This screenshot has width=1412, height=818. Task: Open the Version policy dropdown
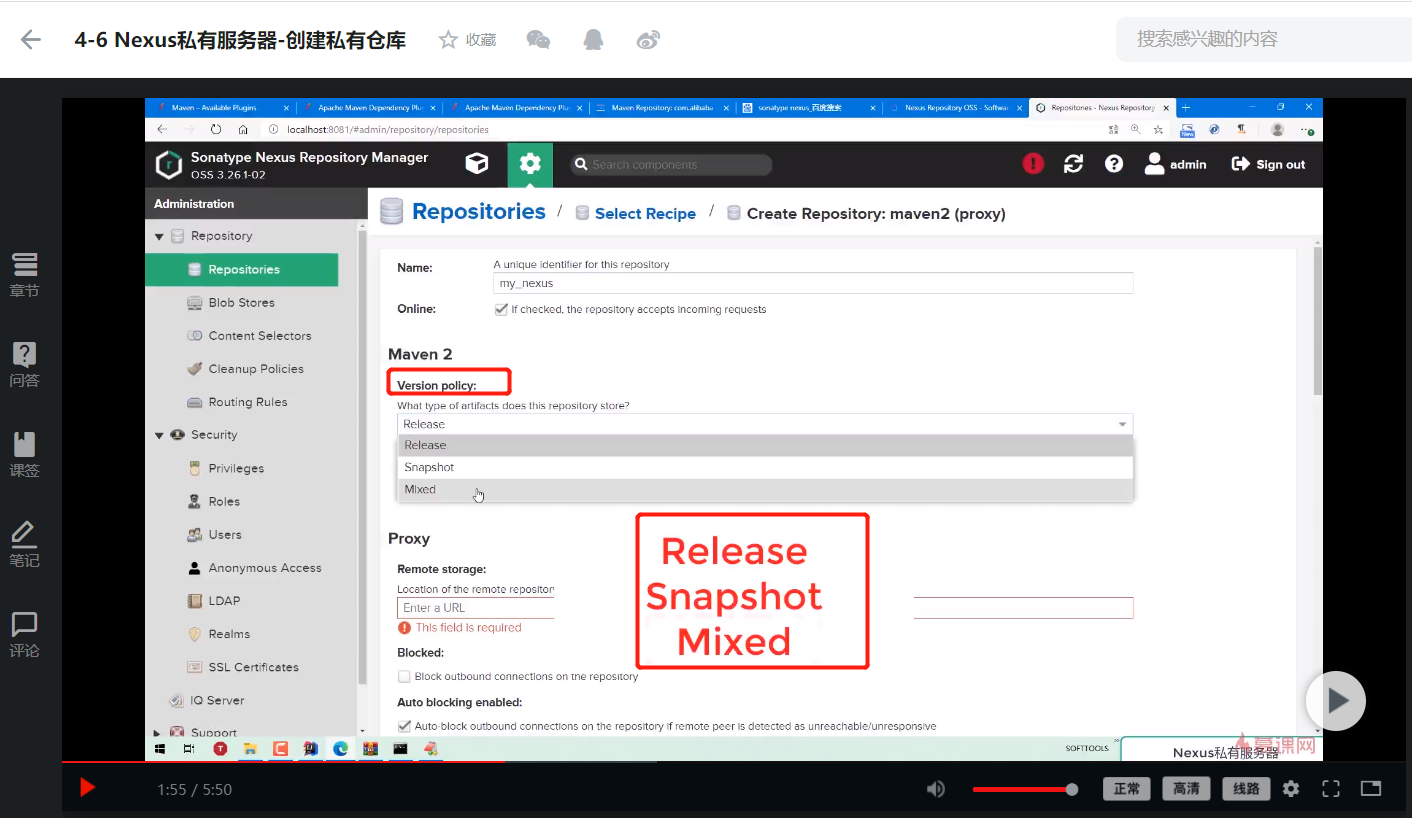765,424
